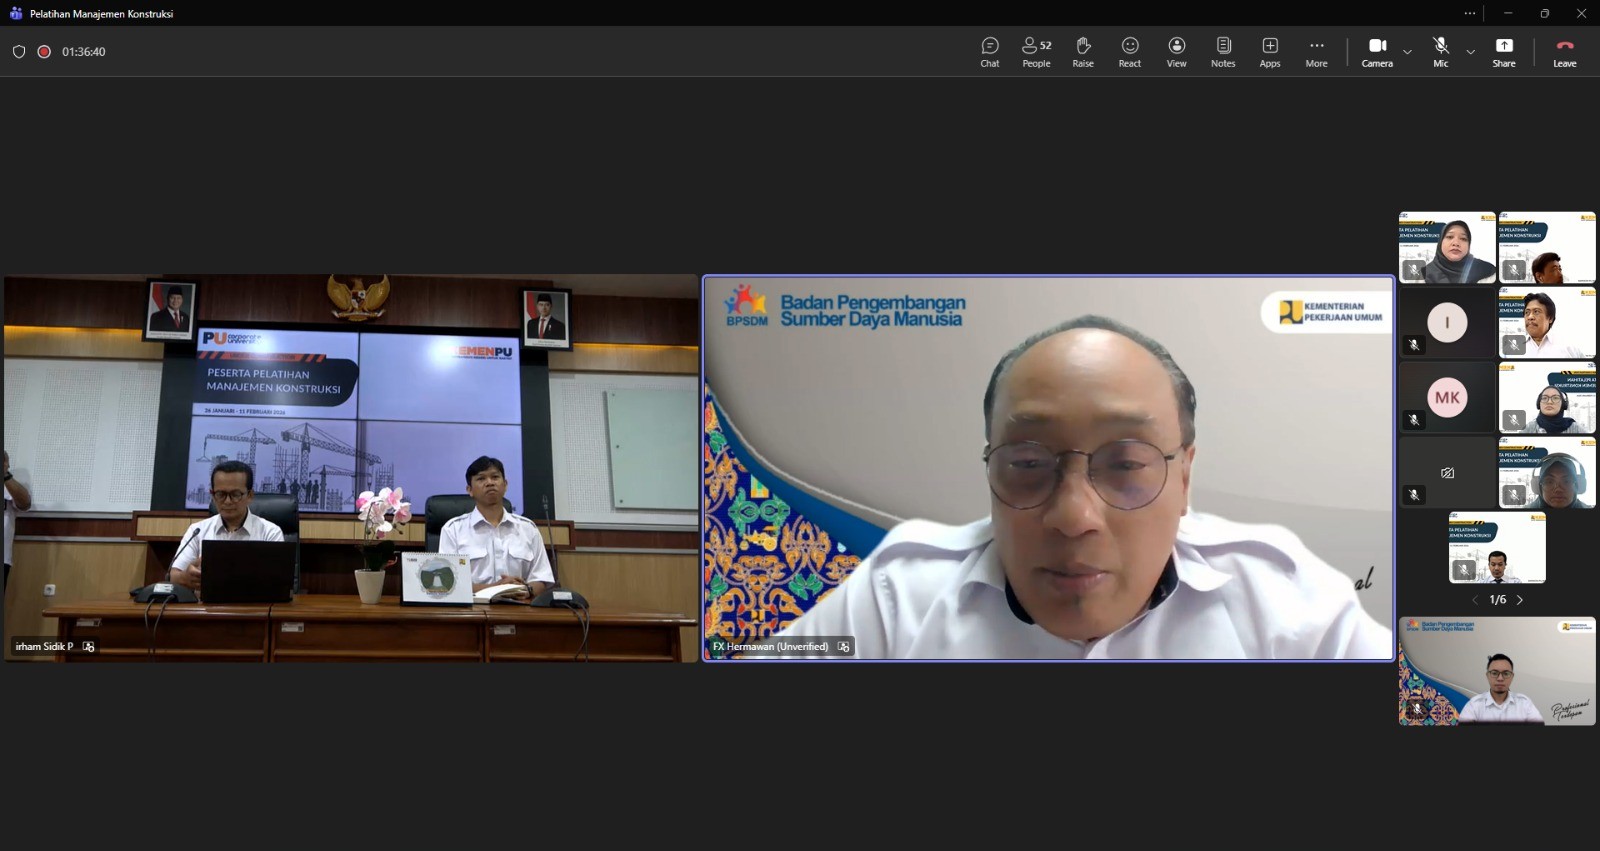This screenshot has width=1600, height=851.
Task: Leave the meeting
Action: click(x=1564, y=52)
